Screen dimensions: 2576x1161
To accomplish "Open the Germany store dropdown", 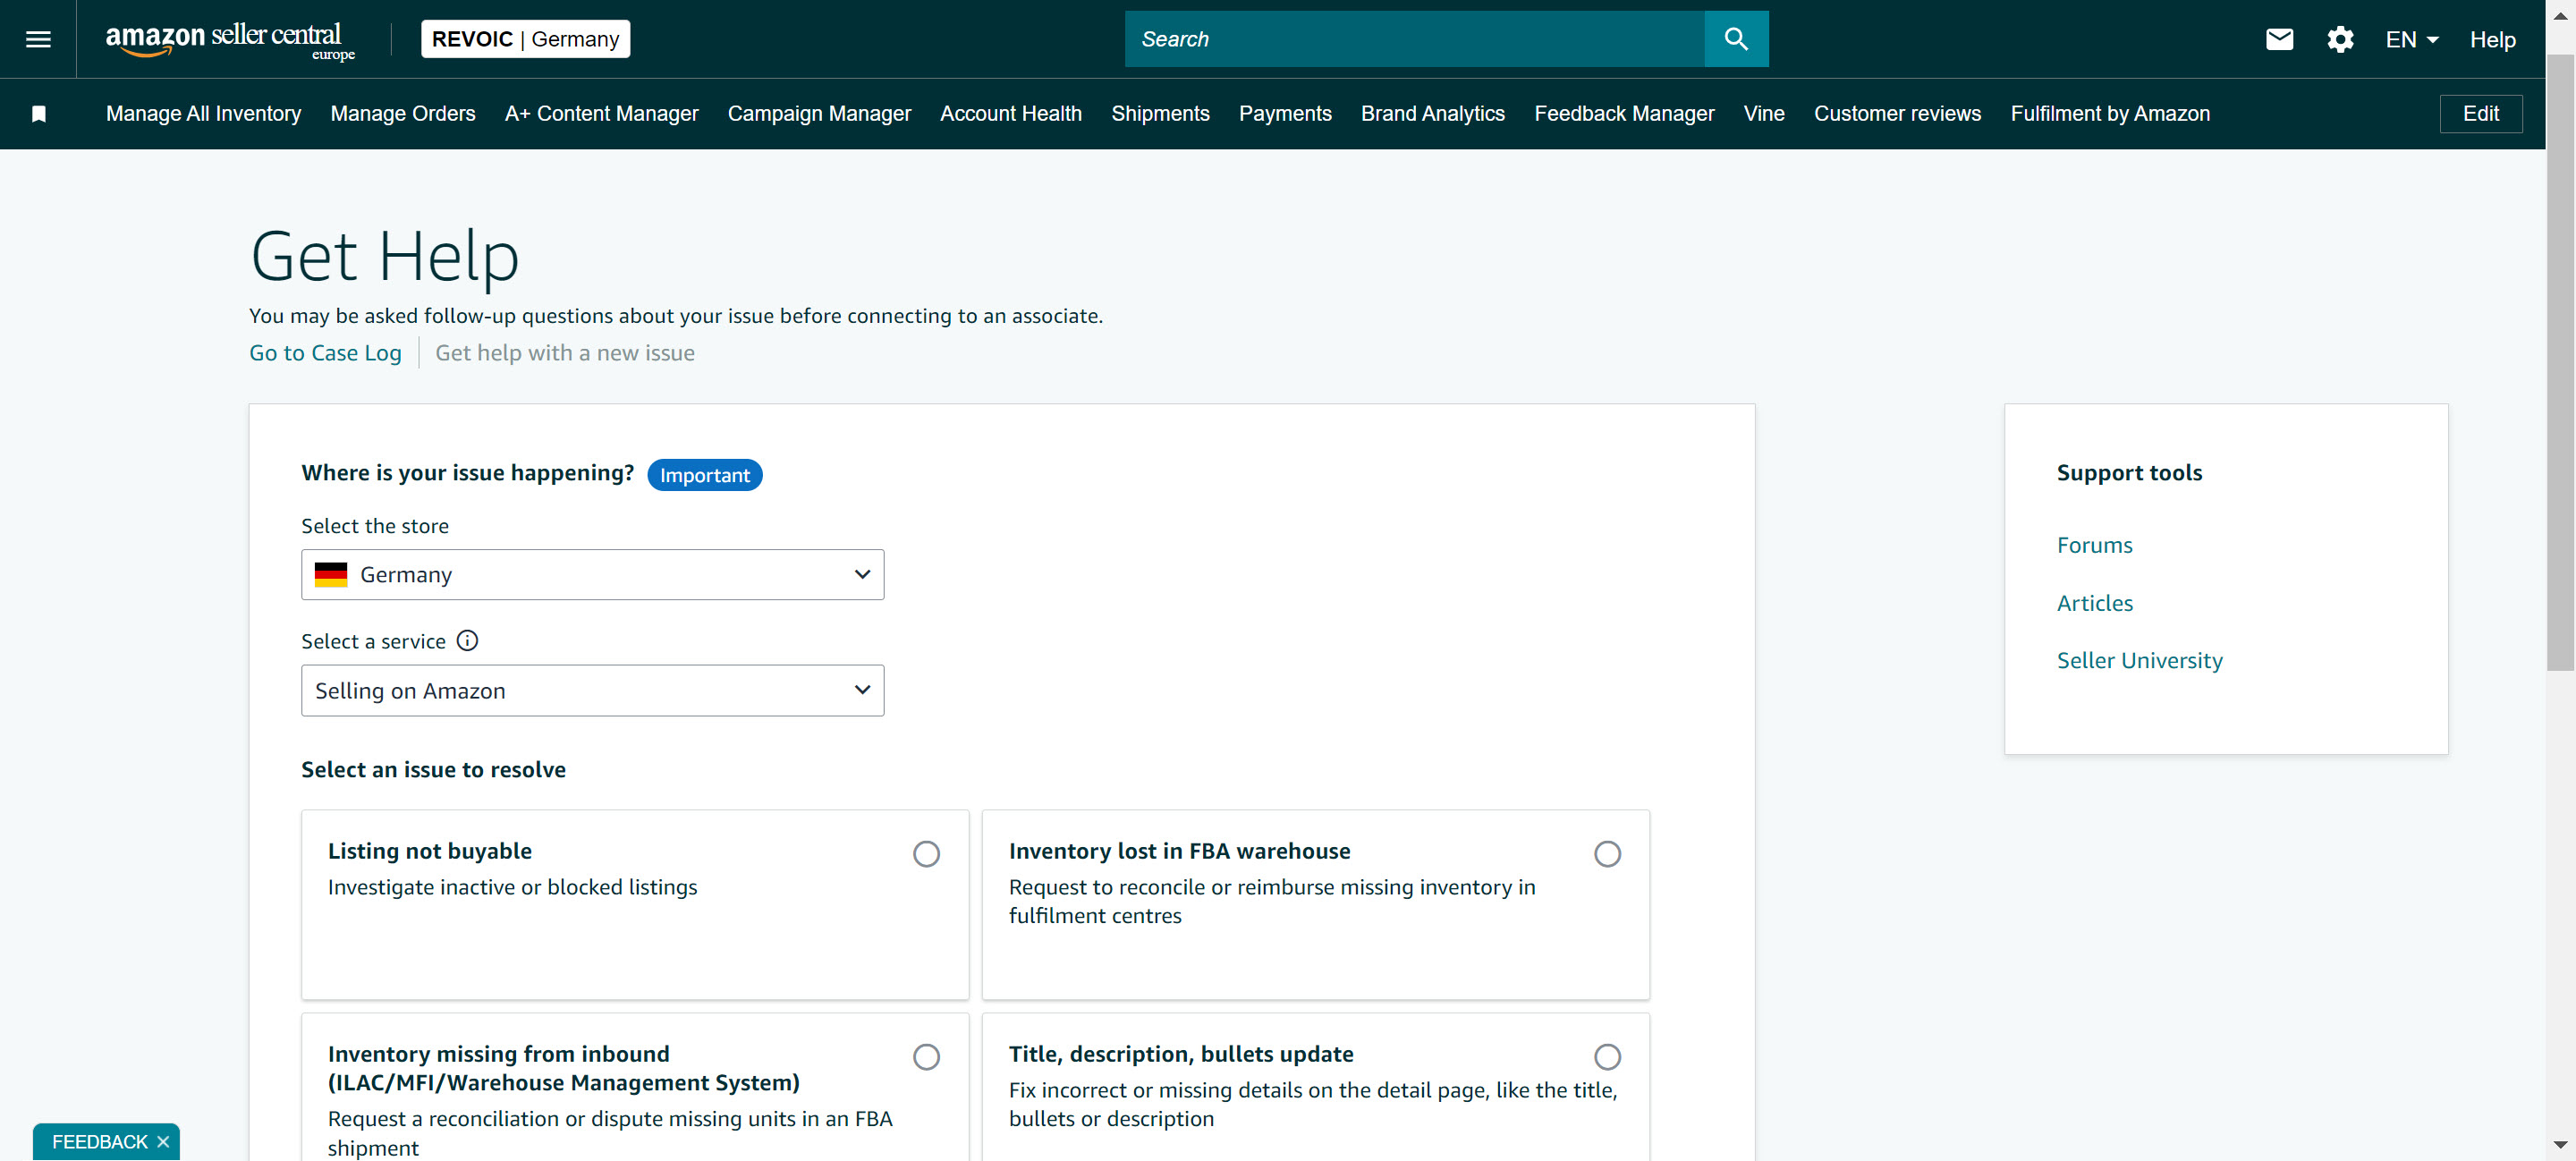I will (592, 575).
